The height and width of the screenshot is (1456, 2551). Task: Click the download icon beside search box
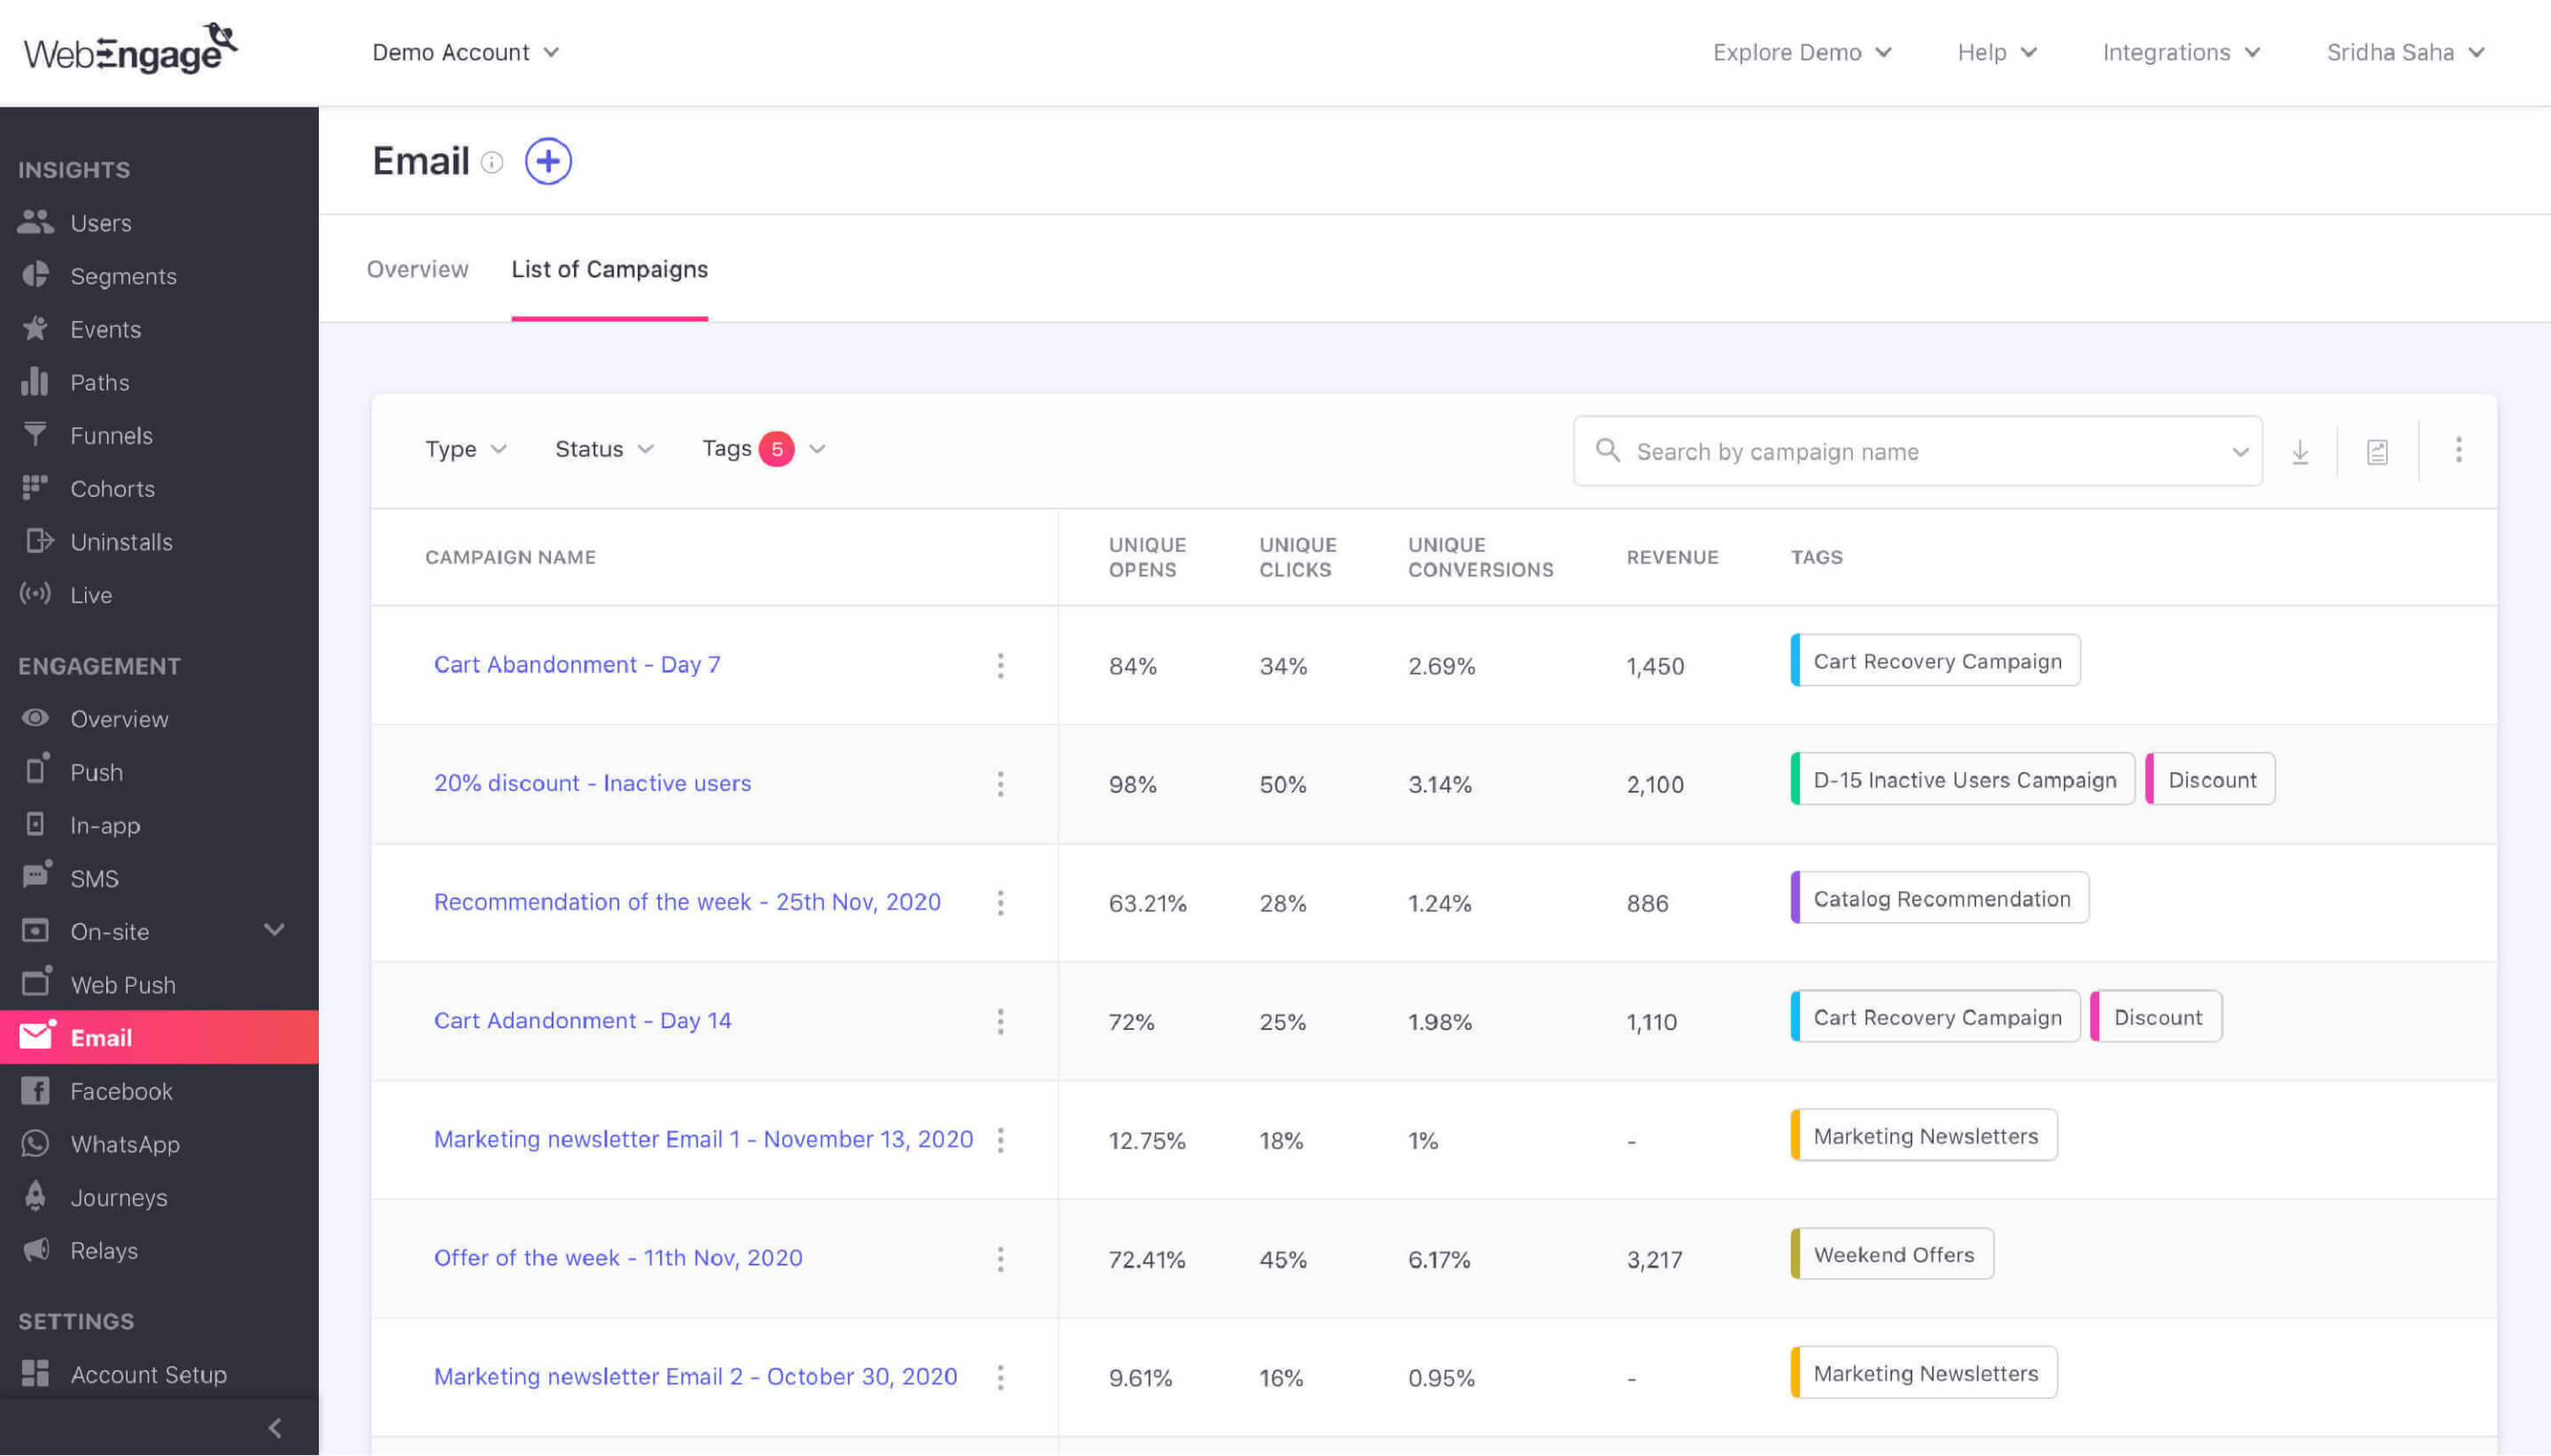tap(2299, 452)
